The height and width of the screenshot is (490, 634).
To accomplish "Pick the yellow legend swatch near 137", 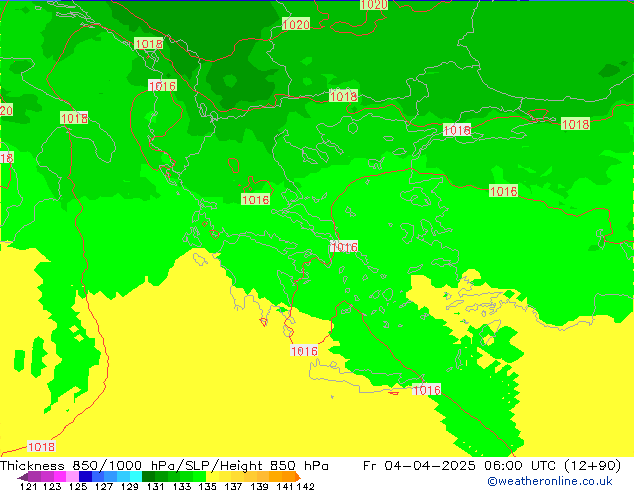I will [234, 476].
